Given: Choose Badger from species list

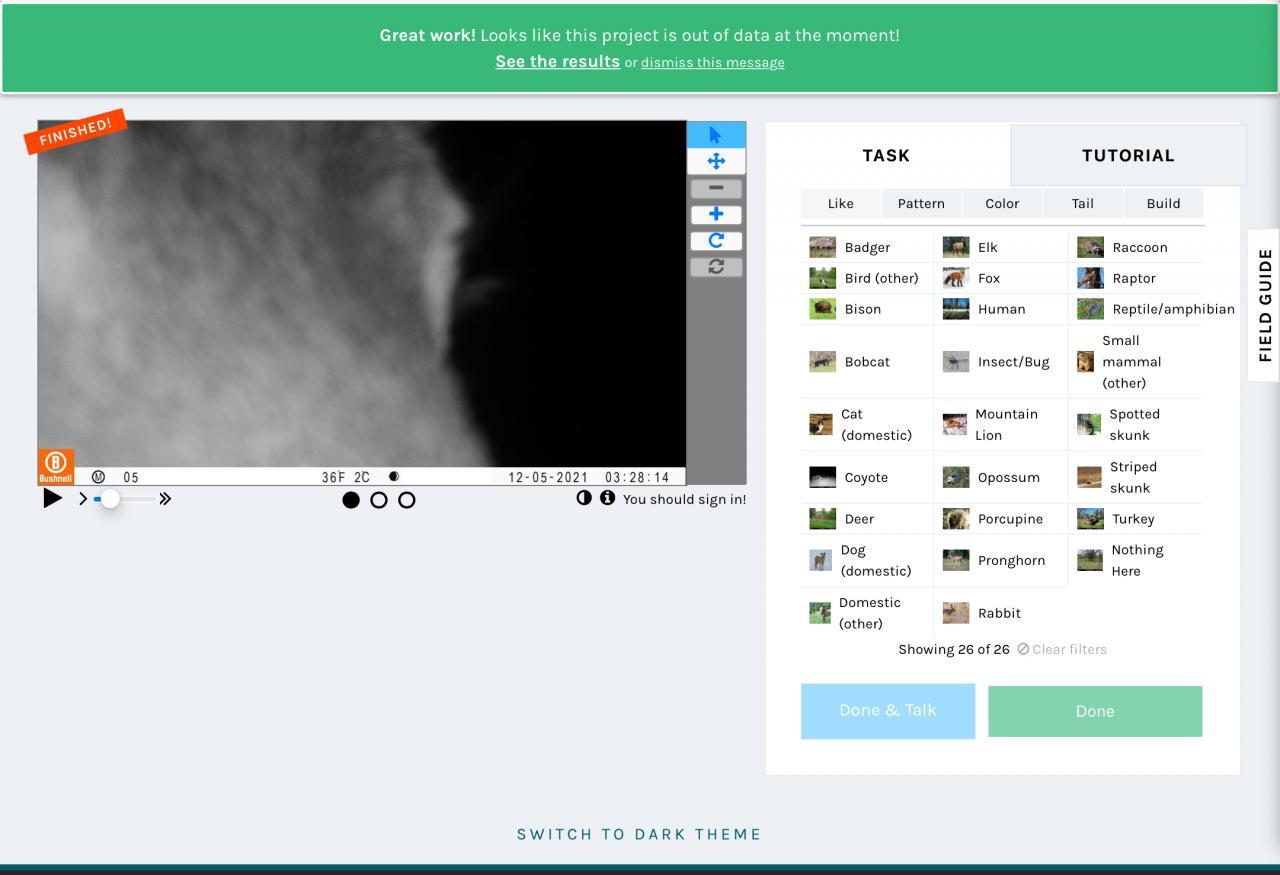Looking at the screenshot, I should coord(867,247).
